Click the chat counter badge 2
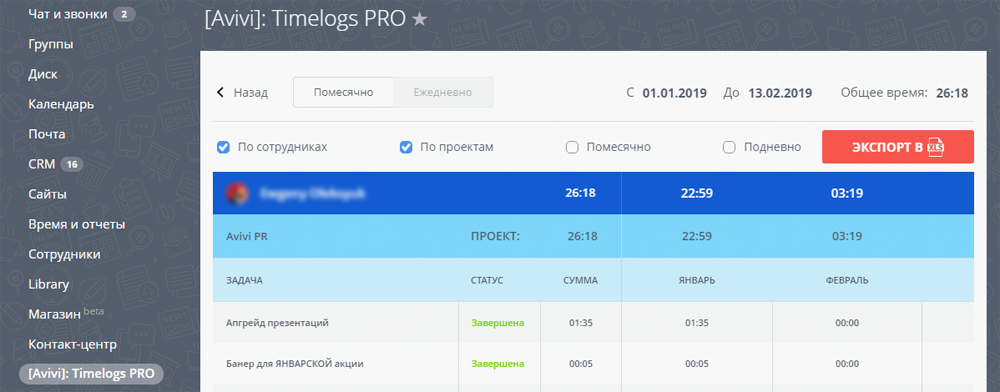The height and width of the screenshot is (392, 1000). pyautogui.click(x=124, y=14)
